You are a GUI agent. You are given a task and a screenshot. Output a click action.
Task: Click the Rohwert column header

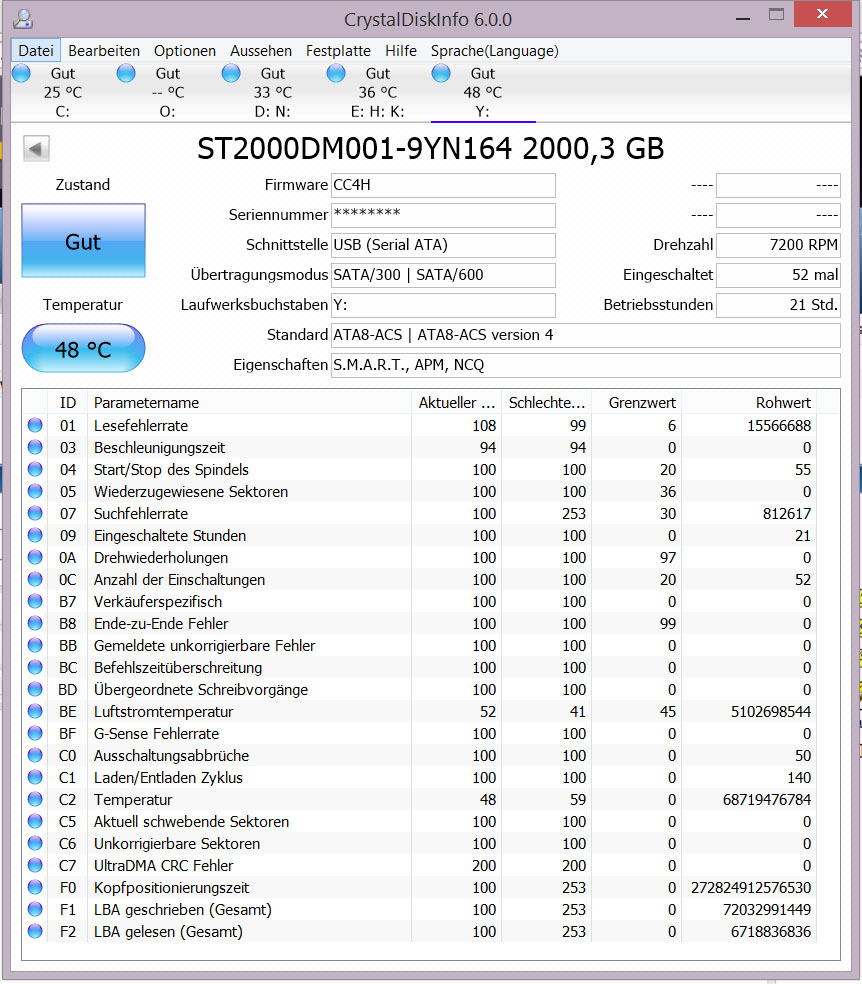point(749,402)
